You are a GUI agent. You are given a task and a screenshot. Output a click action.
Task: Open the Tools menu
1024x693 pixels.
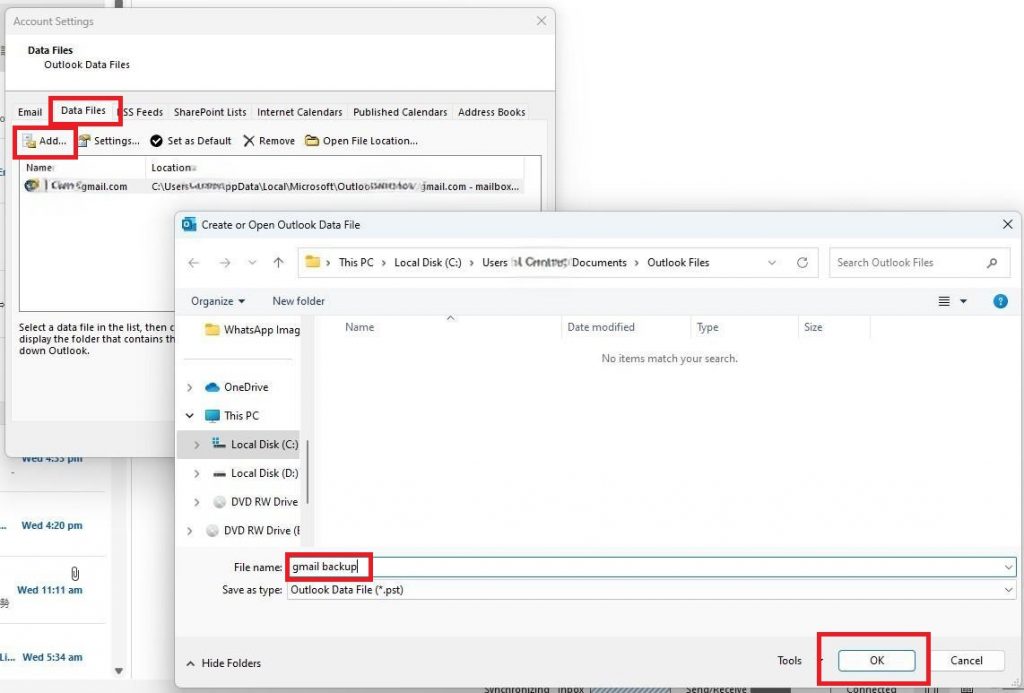click(x=789, y=660)
